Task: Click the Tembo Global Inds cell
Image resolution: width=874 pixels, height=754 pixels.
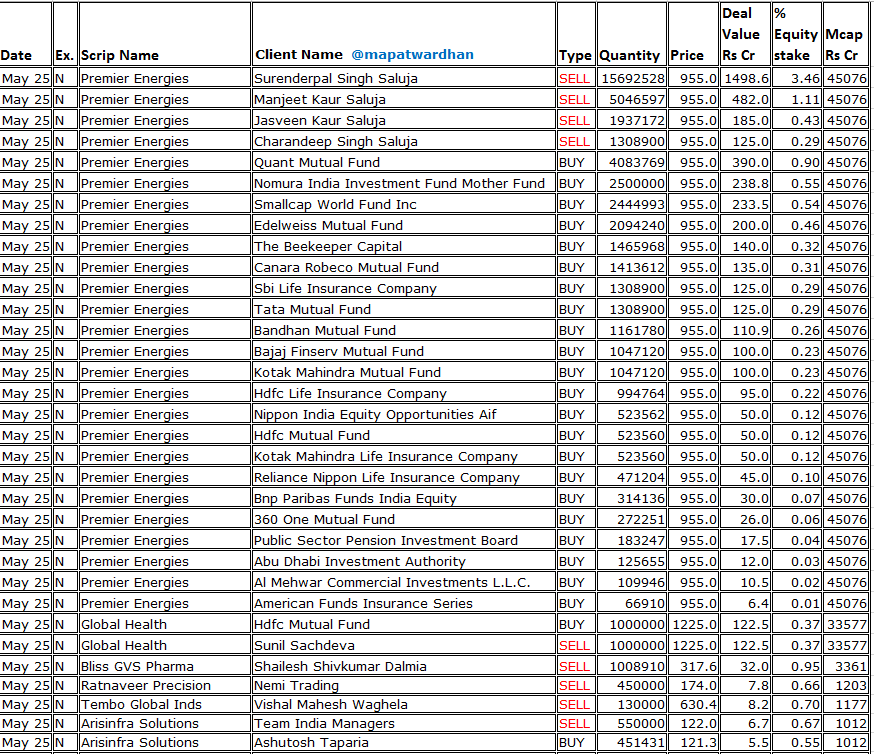Action: pos(164,704)
